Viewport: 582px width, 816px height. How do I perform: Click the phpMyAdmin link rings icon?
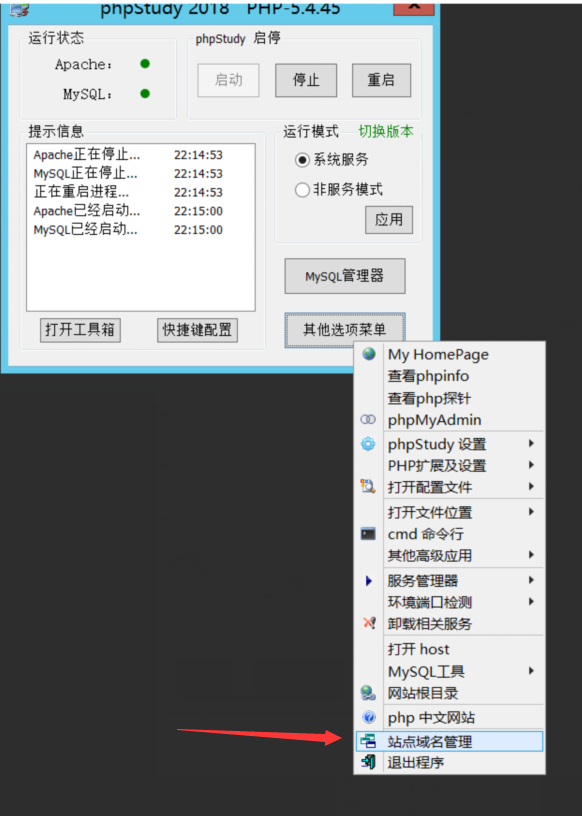click(368, 419)
